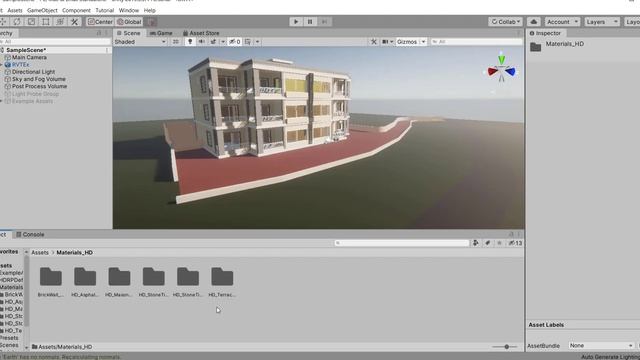
Task: Select the Rotate tool in the toolbar
Action: click(17, 22)
